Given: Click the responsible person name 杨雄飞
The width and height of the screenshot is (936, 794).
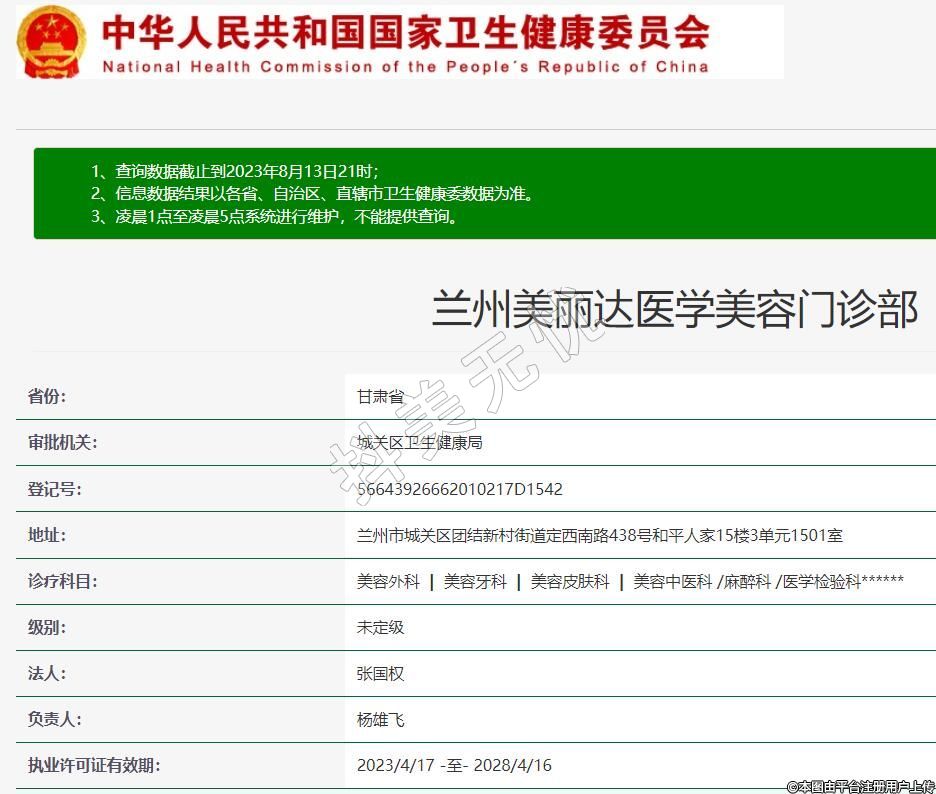Looking at the screenshot, I should point(380,719).
